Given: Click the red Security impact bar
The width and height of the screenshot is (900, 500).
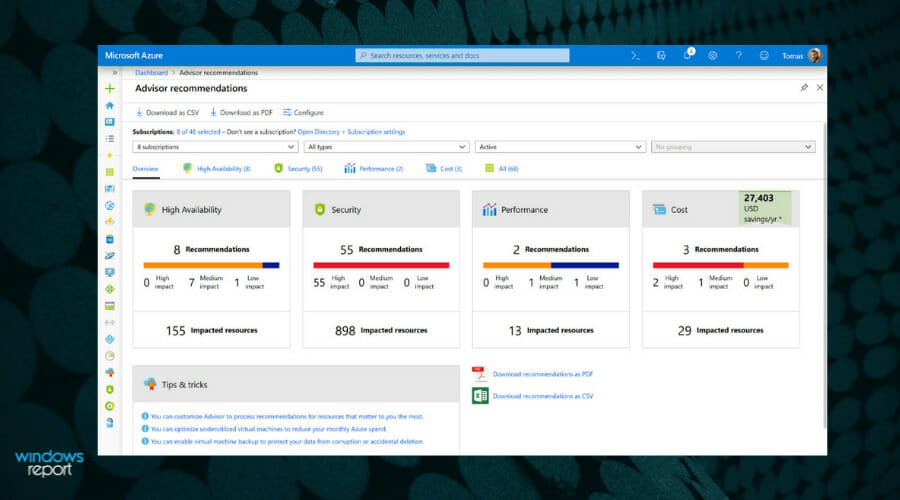Looking at the screenshot, I should [381, 265].
